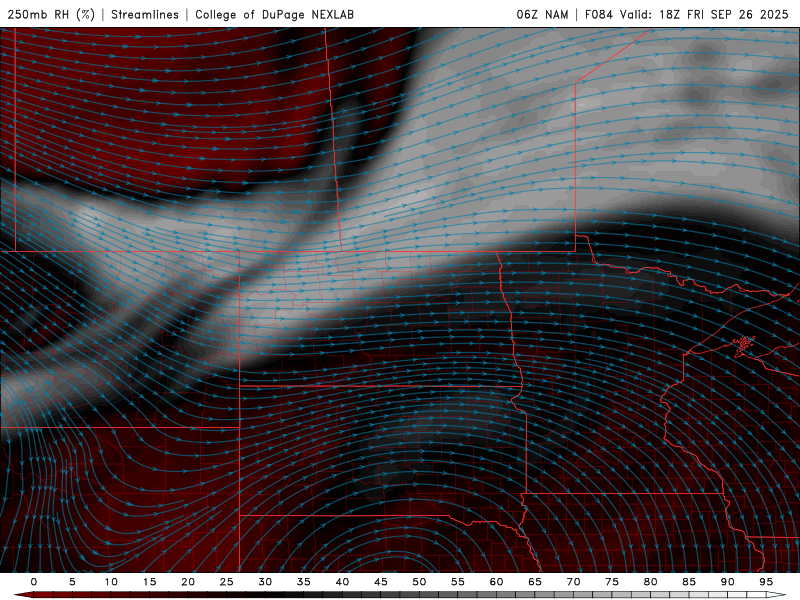This screenshot has height=600, width=800.
Task: Click the "85" label on the color bar
Action: (x=689, y=582)
